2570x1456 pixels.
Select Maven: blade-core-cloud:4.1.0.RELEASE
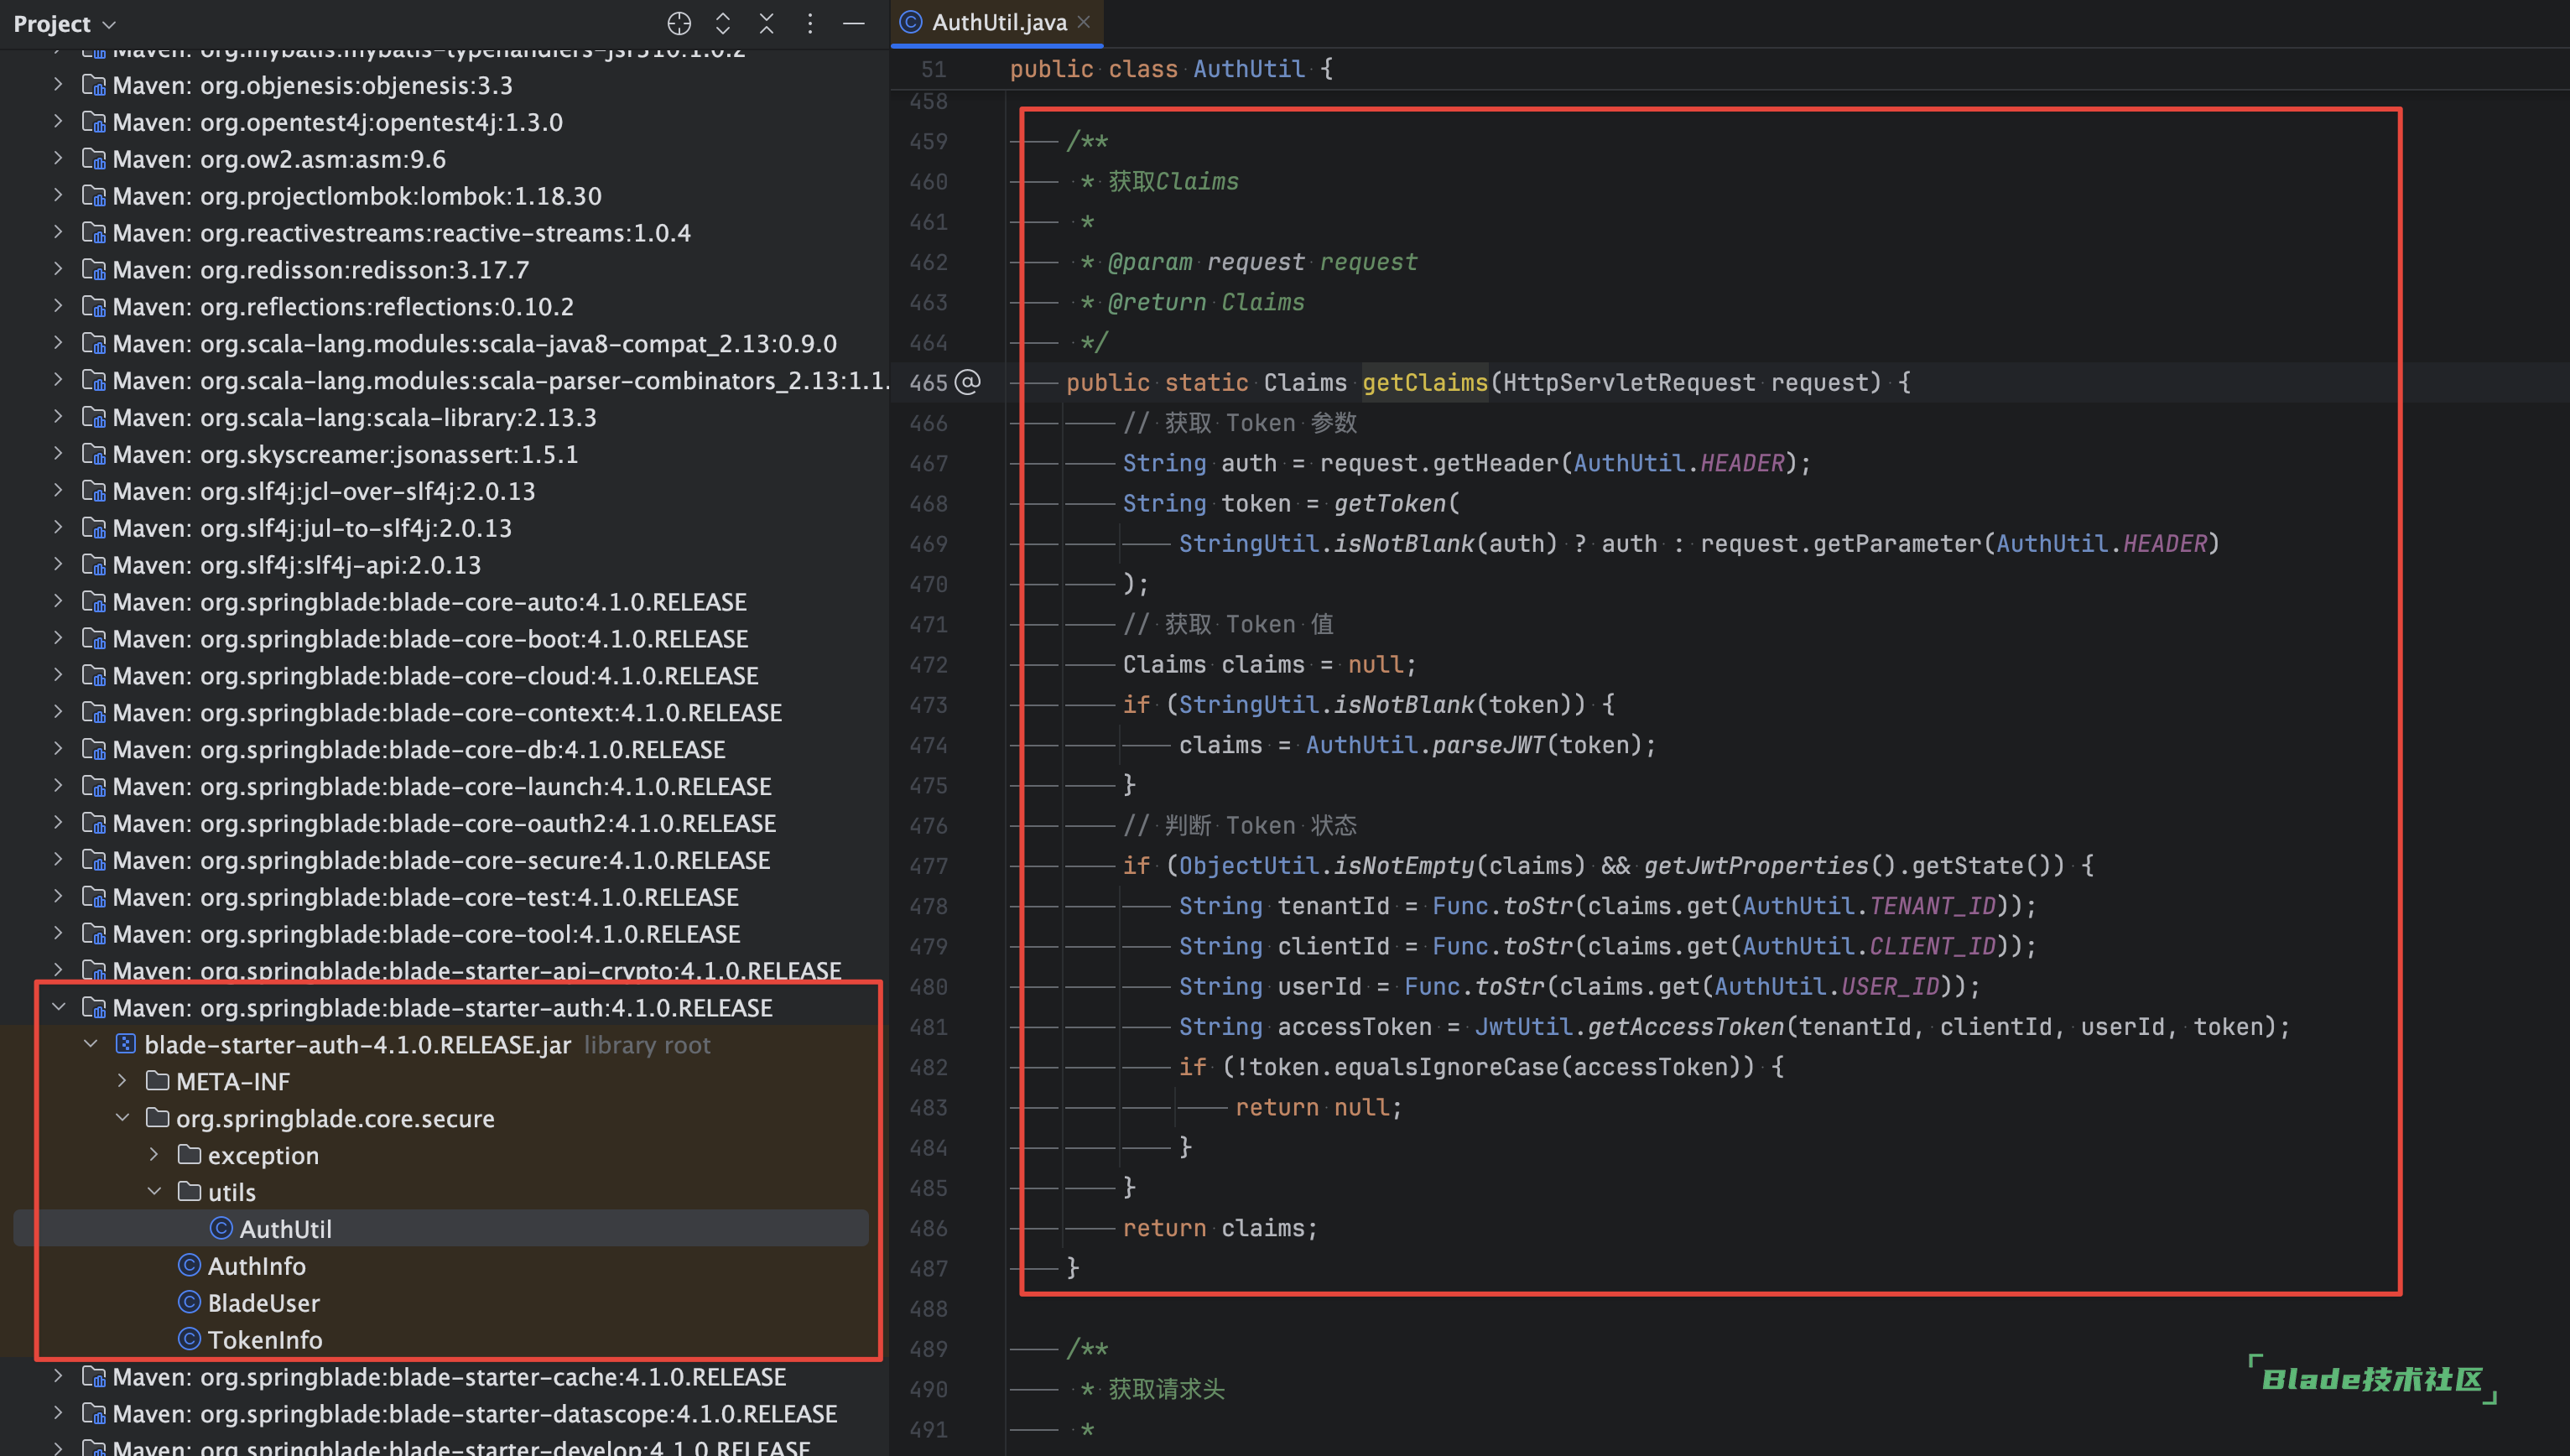click(x=435, y=676)
